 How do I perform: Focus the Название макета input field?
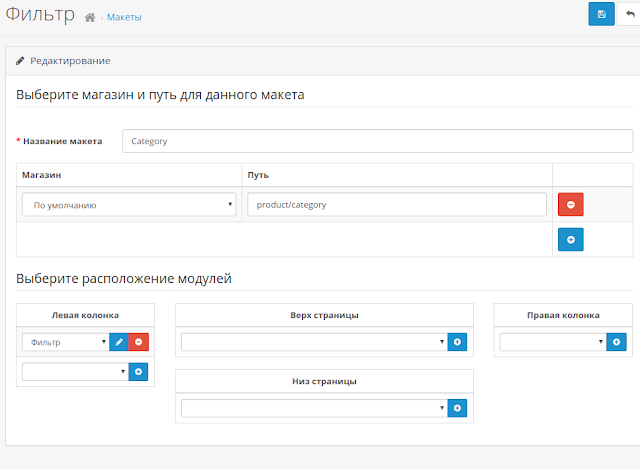point(378,141)
